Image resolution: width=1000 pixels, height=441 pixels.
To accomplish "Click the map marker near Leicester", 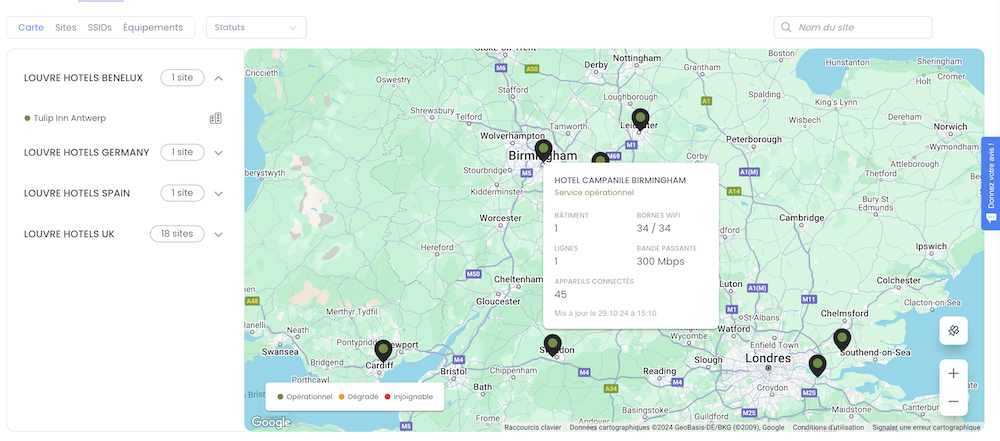I will 640,119.
